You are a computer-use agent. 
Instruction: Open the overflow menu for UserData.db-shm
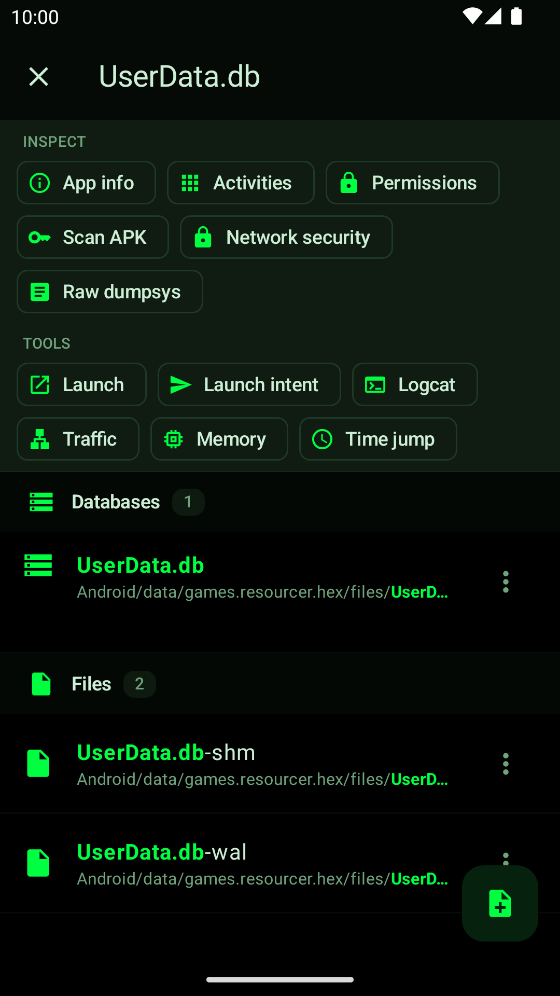point(505,764)
